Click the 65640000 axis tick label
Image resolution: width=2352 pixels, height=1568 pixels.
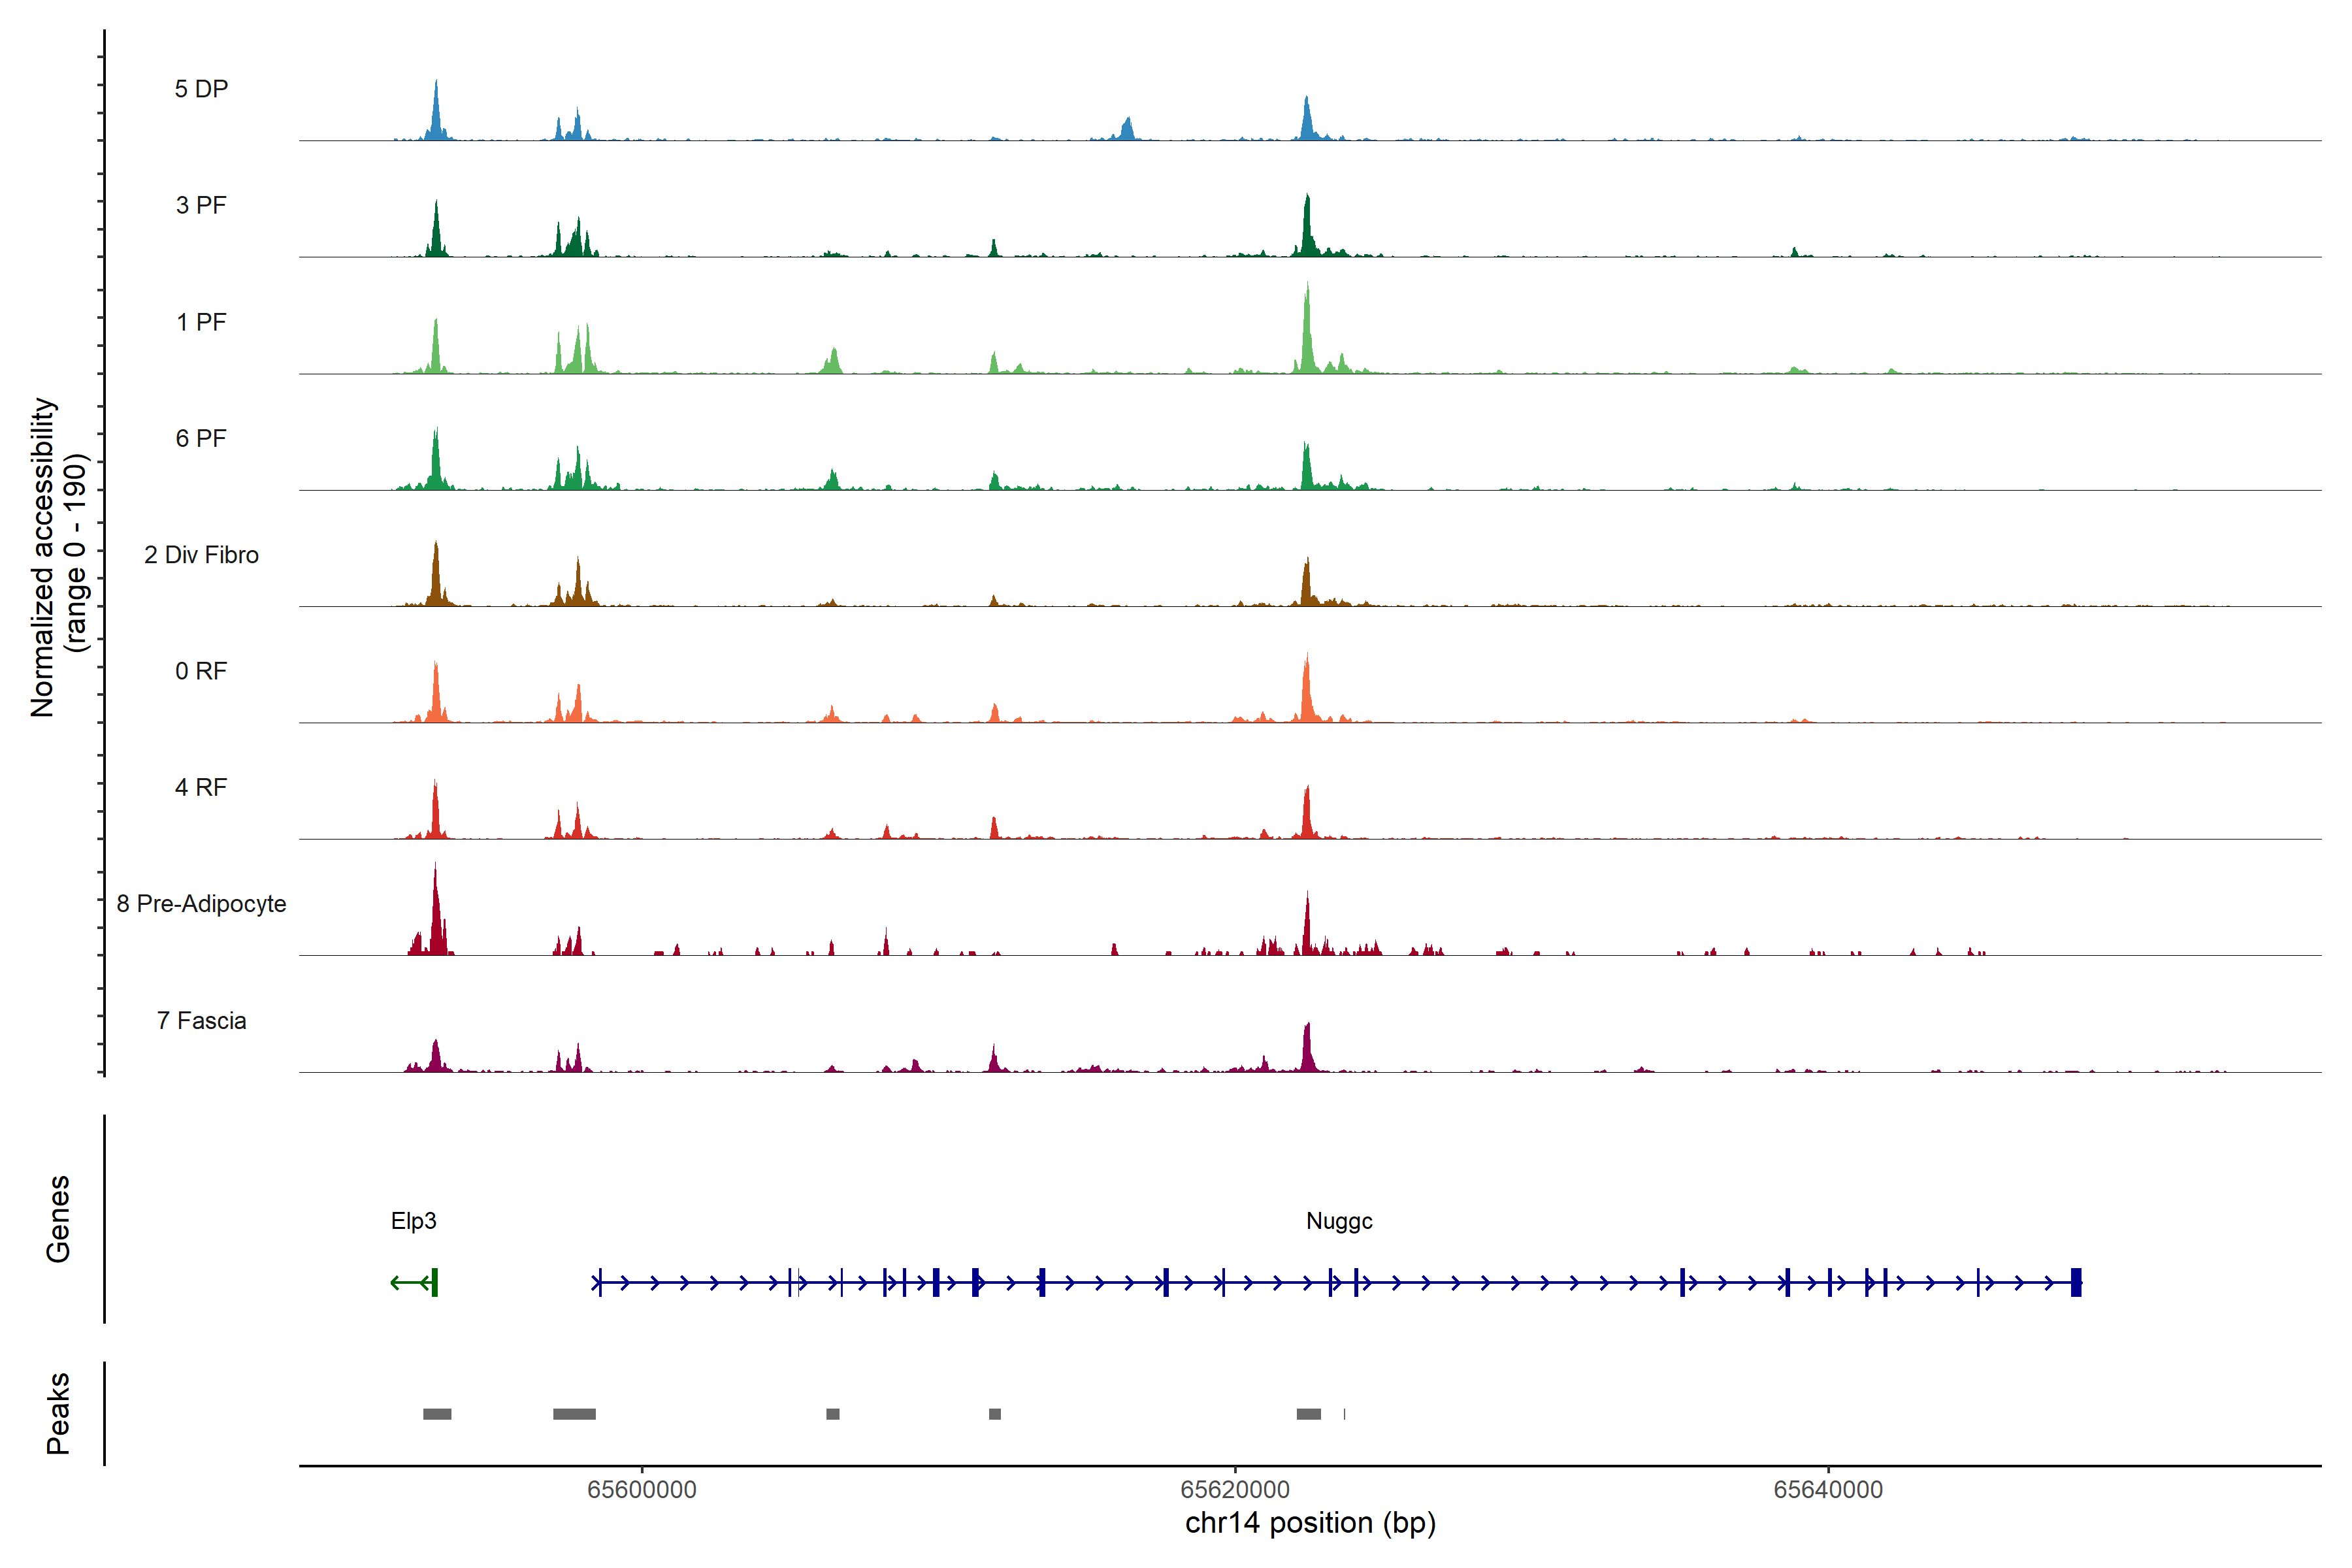(1828, 1490)
